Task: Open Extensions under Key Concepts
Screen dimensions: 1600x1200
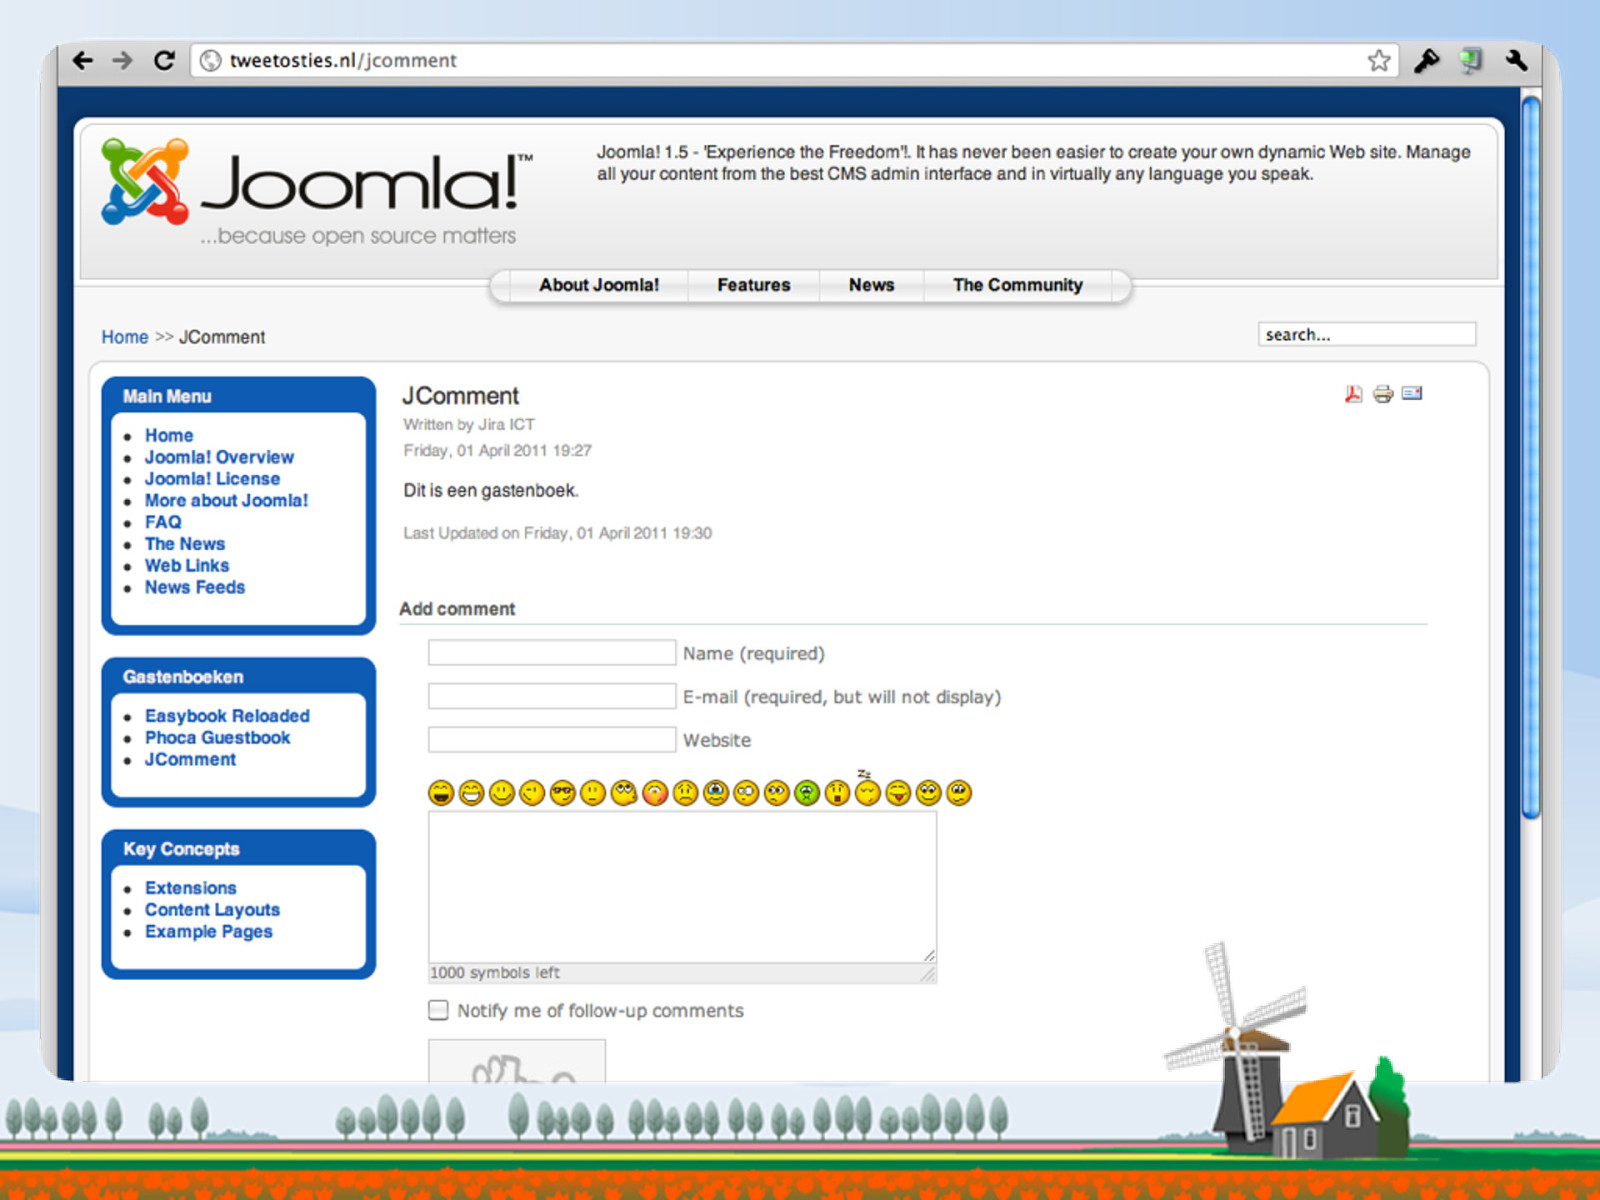Action: point(191,888)
